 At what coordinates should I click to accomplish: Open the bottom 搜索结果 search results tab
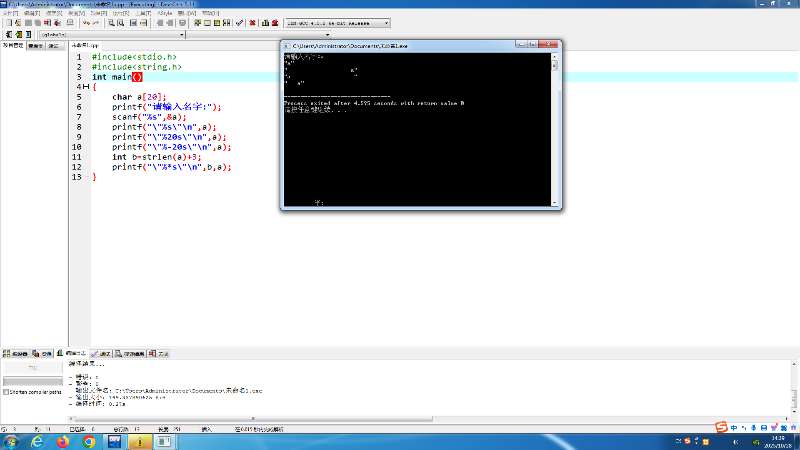pos(130,354)
